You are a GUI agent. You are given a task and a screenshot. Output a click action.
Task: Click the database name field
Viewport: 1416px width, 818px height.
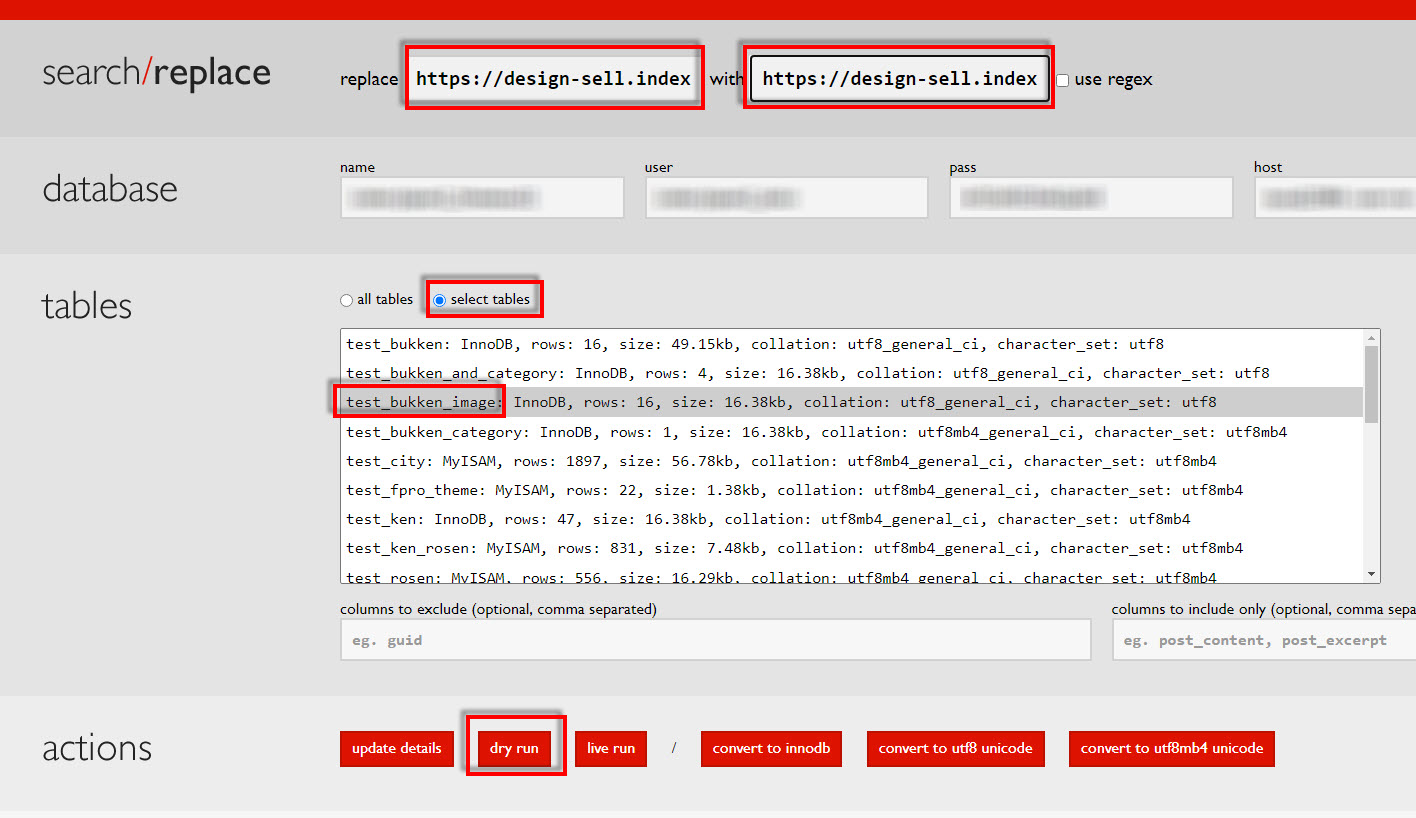pyautogui.click(x=482, y=198)
